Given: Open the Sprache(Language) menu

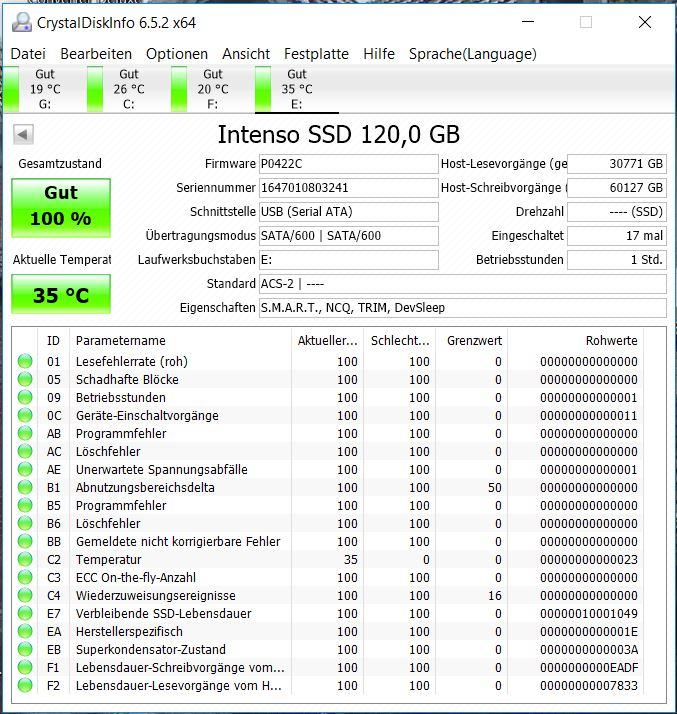Looking at the screenshot, I should (x=473, y=54).
